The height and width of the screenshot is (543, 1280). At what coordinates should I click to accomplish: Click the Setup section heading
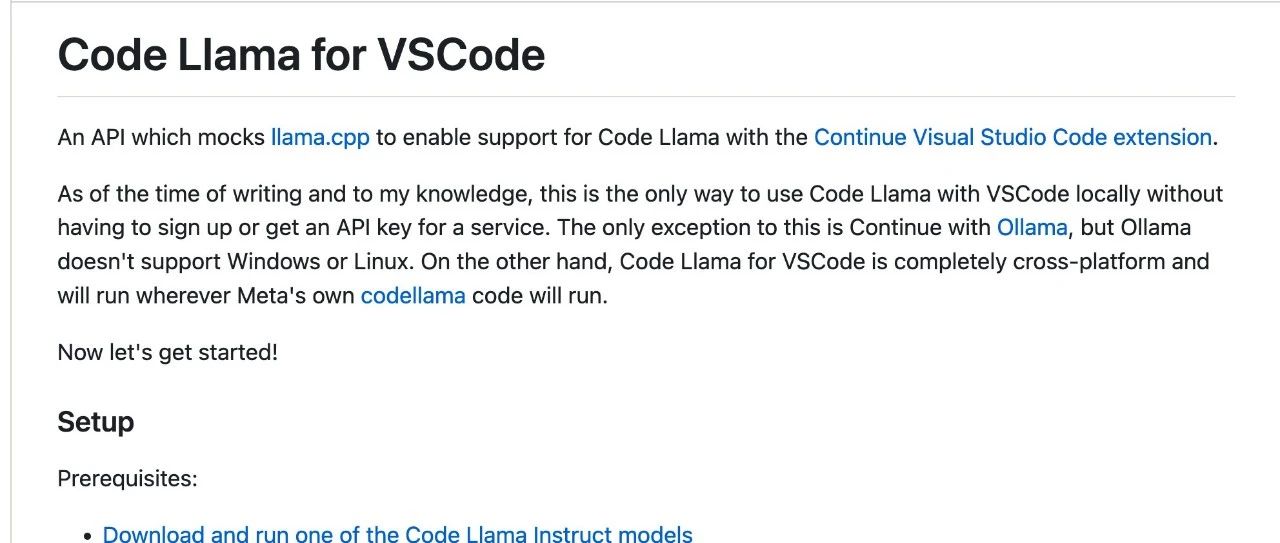point(96,422)
